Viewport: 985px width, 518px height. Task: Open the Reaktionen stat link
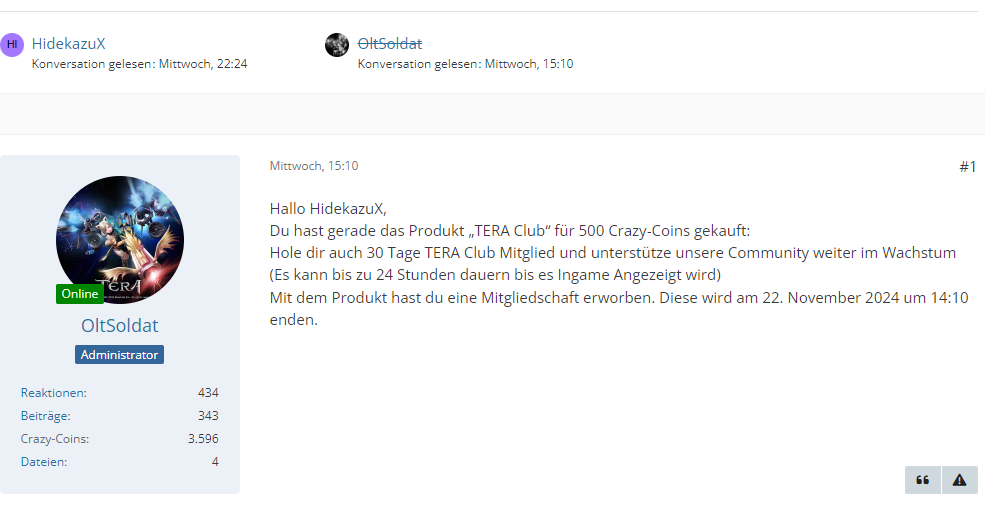click(53, 392)
